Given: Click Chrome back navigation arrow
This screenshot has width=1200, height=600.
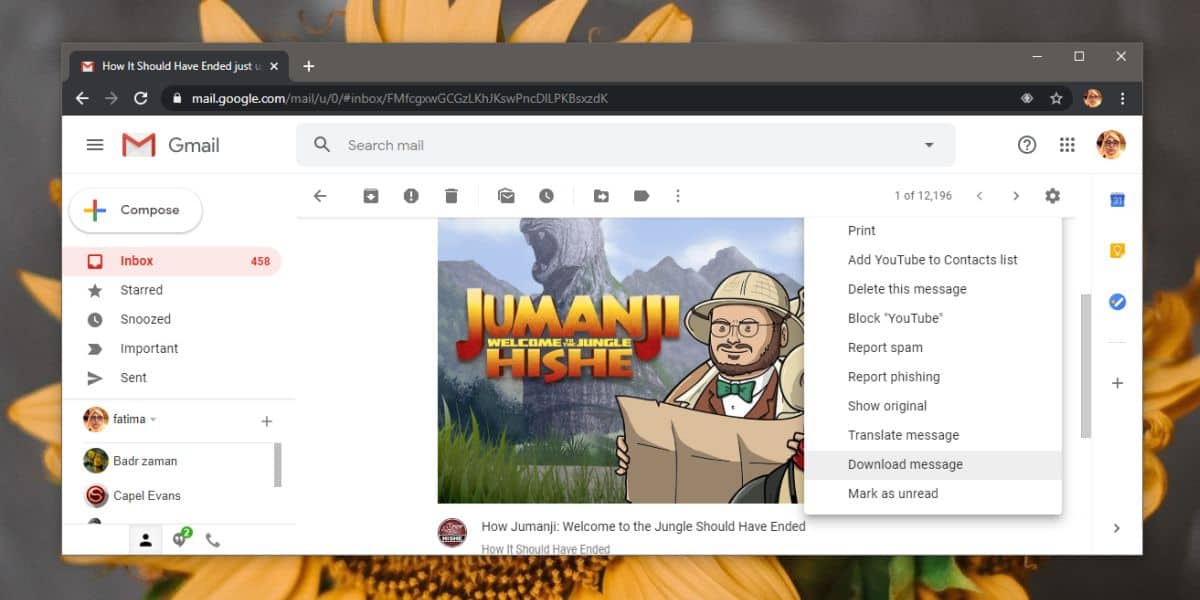Looking at the screenshot, I should pyautogui.click(x=82, y=98).
